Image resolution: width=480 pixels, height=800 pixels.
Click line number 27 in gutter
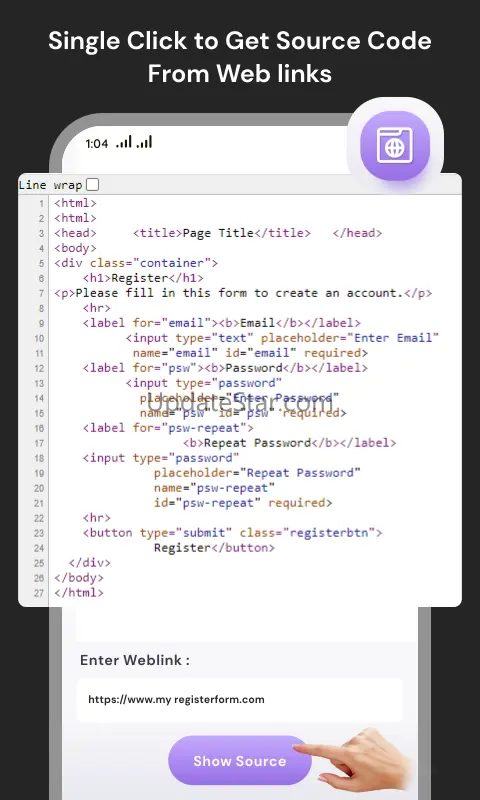39,594
